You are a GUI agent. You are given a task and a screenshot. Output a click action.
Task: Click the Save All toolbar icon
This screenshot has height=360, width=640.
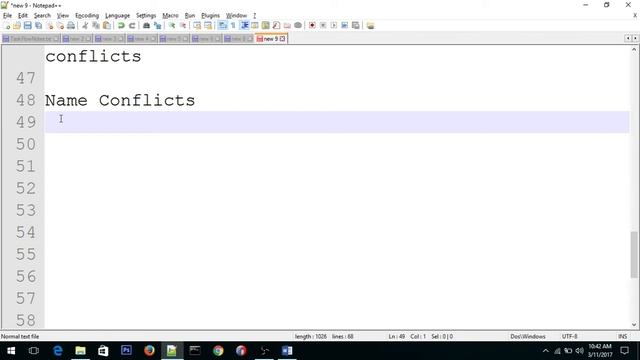coord(38,26)
